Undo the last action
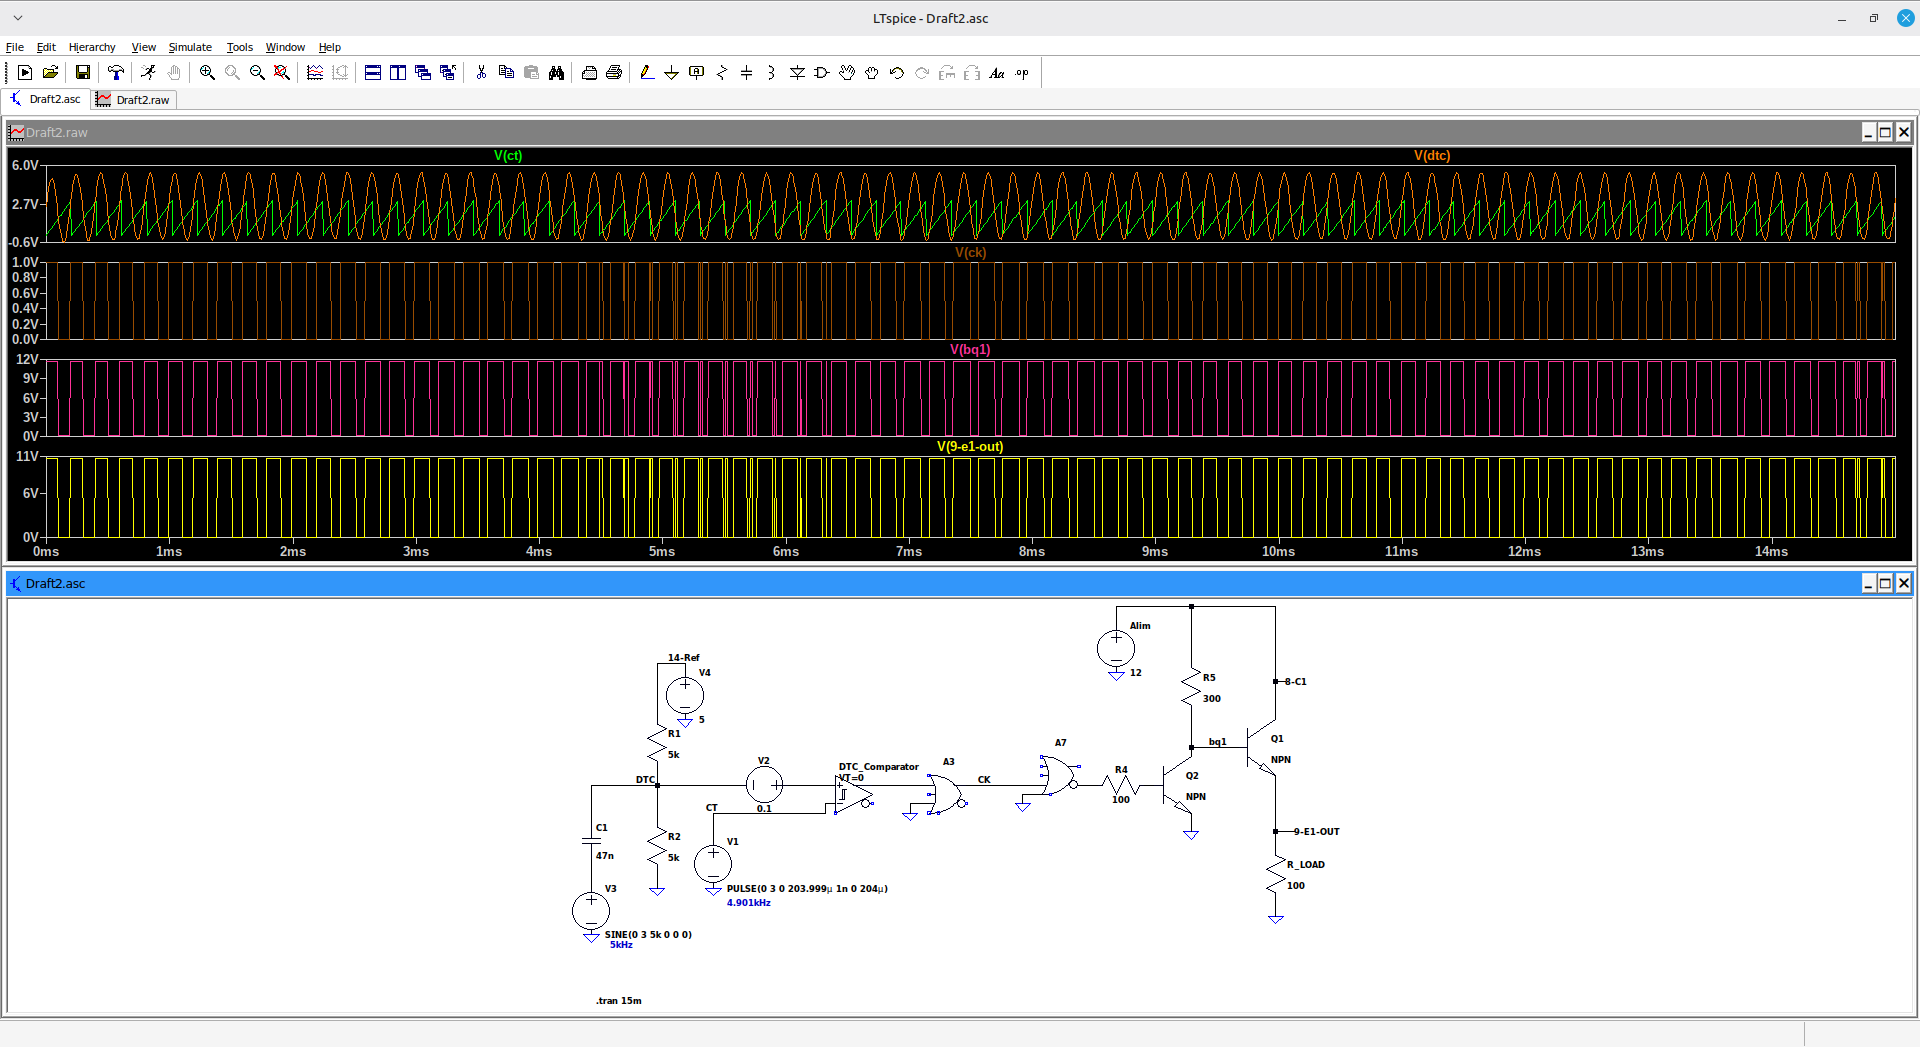 [897, 73]
